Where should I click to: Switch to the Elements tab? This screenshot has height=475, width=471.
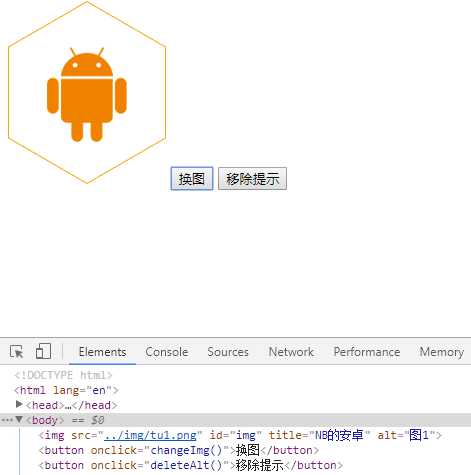coord(102,352)
